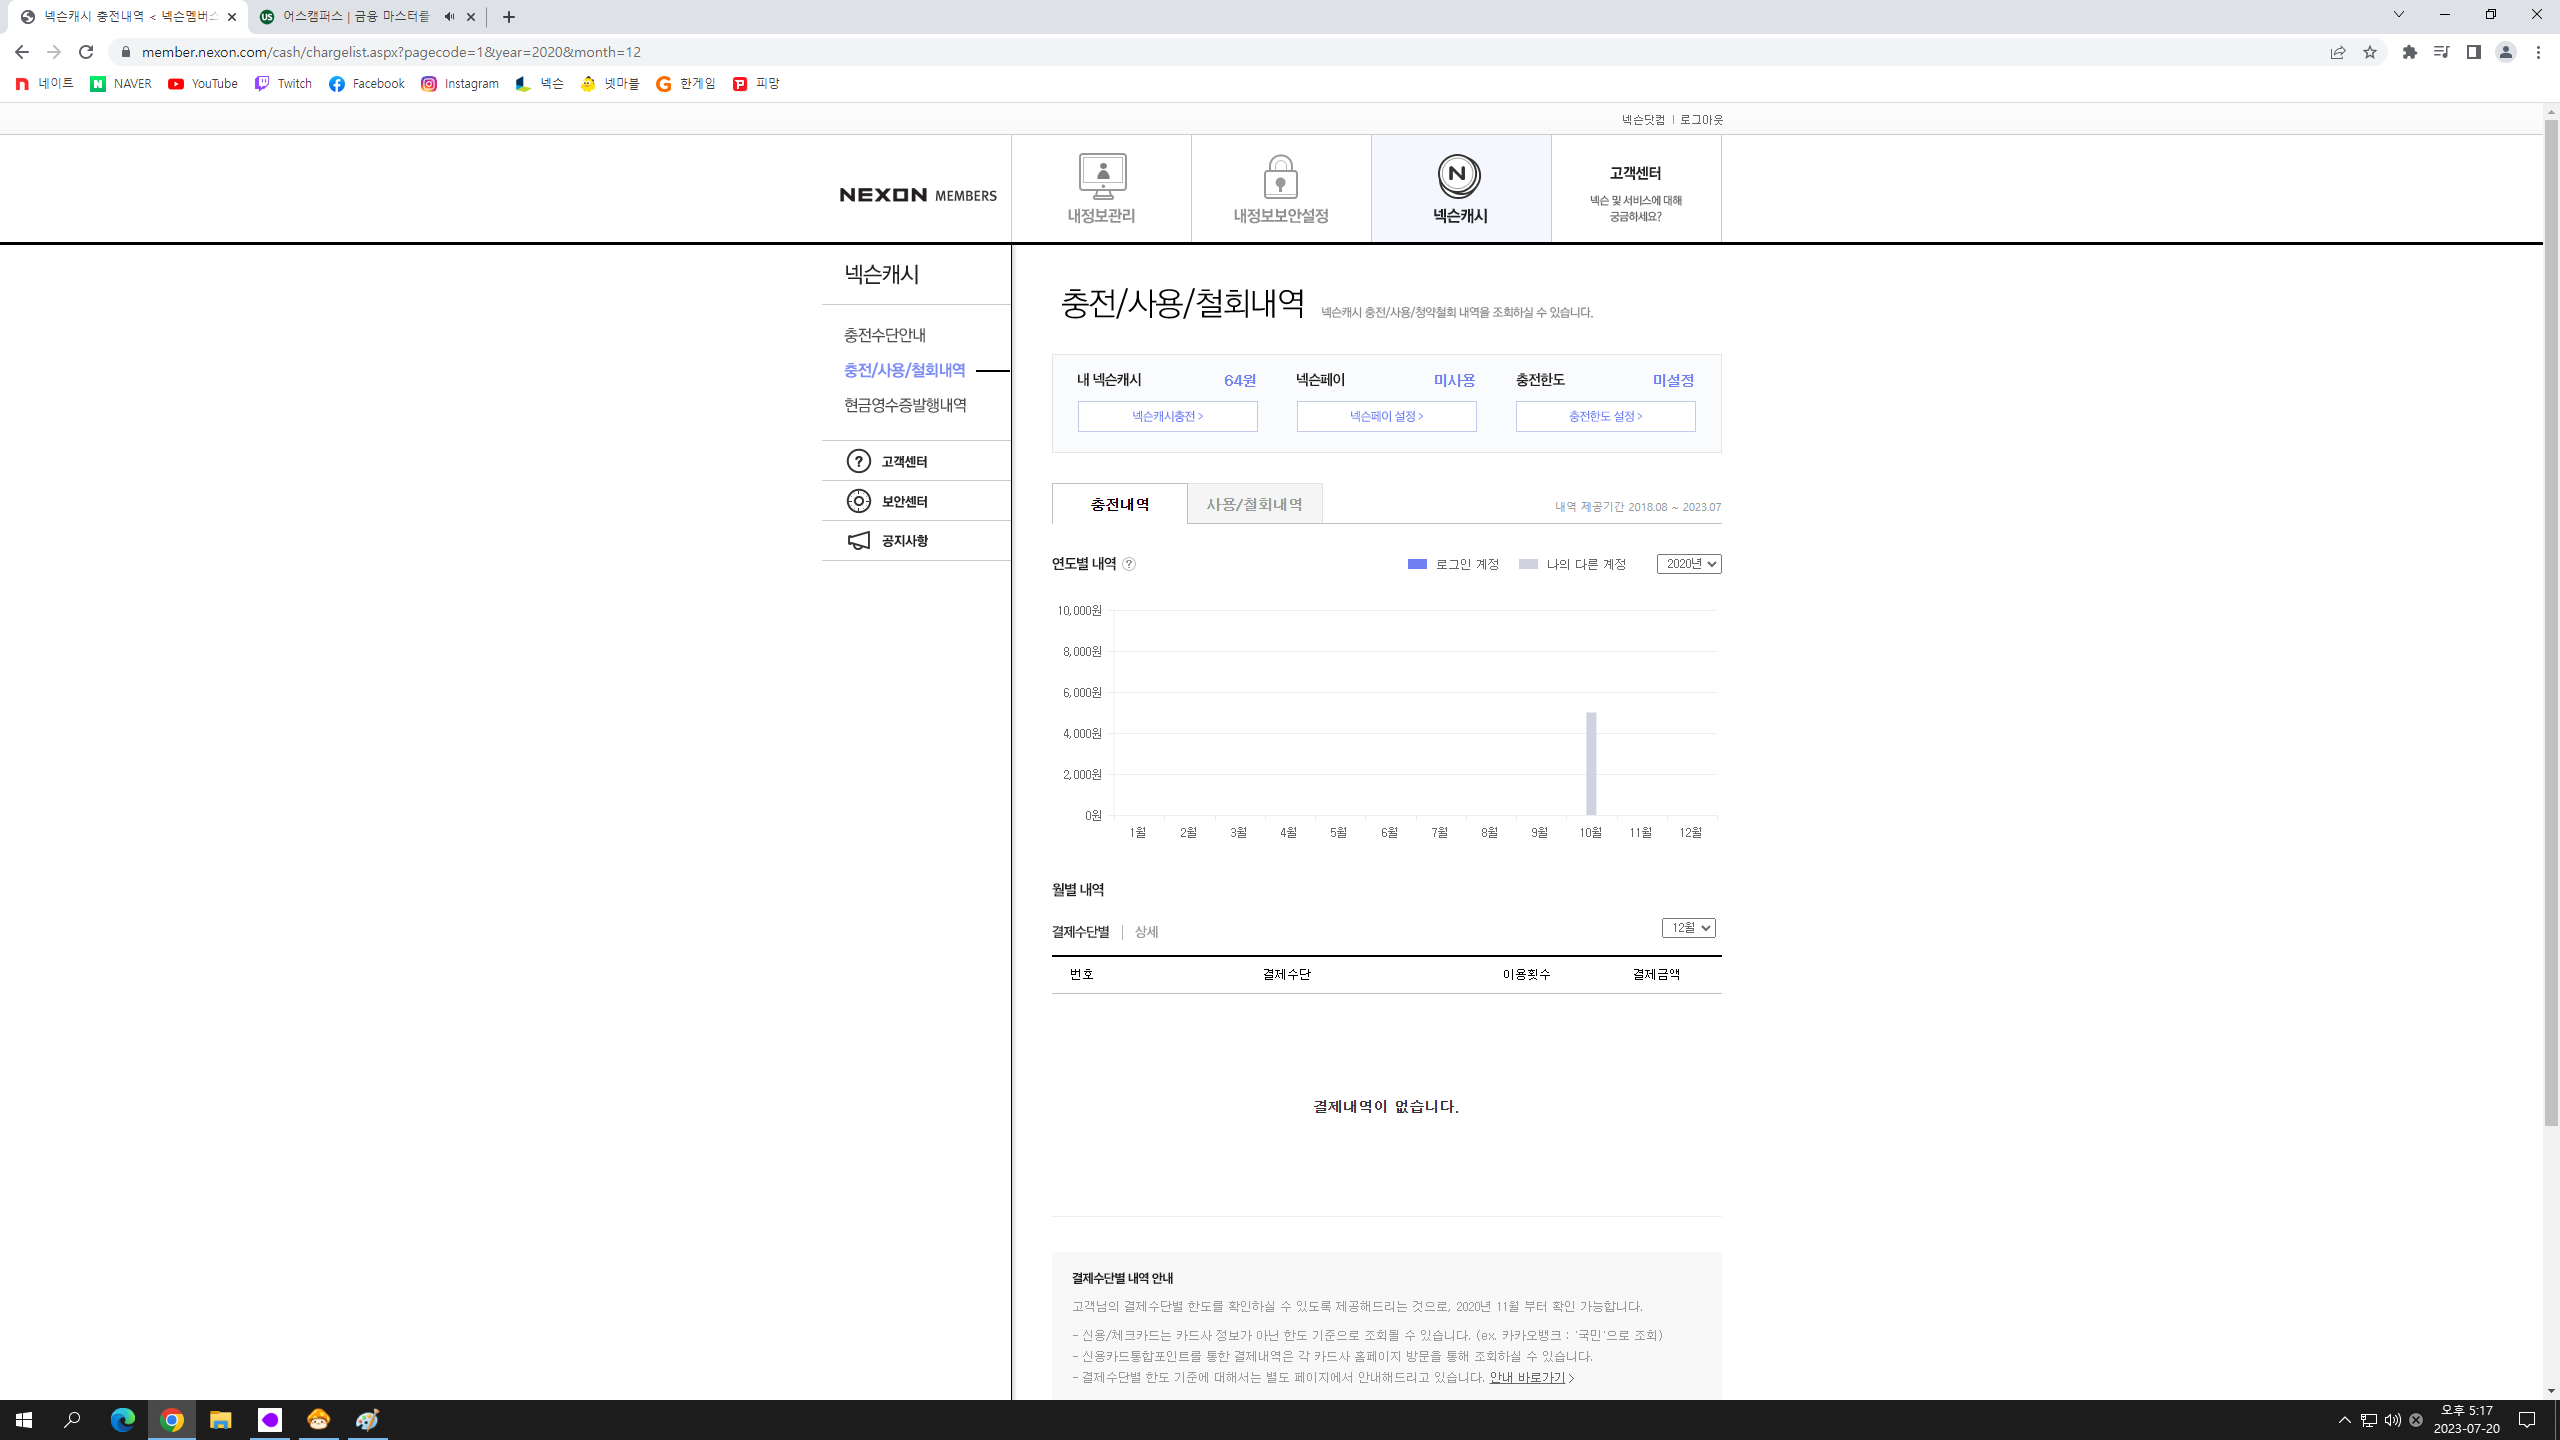This screenshot has height=1440, width=2560.
Task: Select the 사용/철회내역 tab
Action: 1255,505
